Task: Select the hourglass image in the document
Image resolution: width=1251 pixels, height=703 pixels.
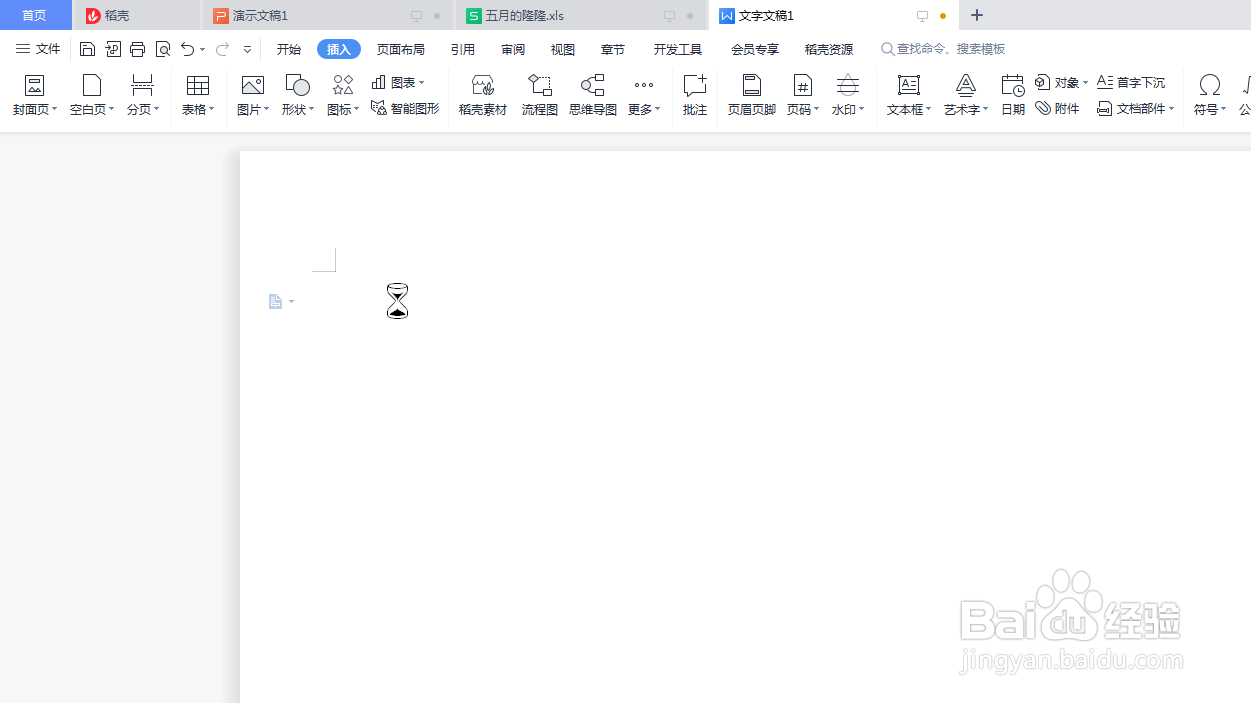Action: click(398, 301)
